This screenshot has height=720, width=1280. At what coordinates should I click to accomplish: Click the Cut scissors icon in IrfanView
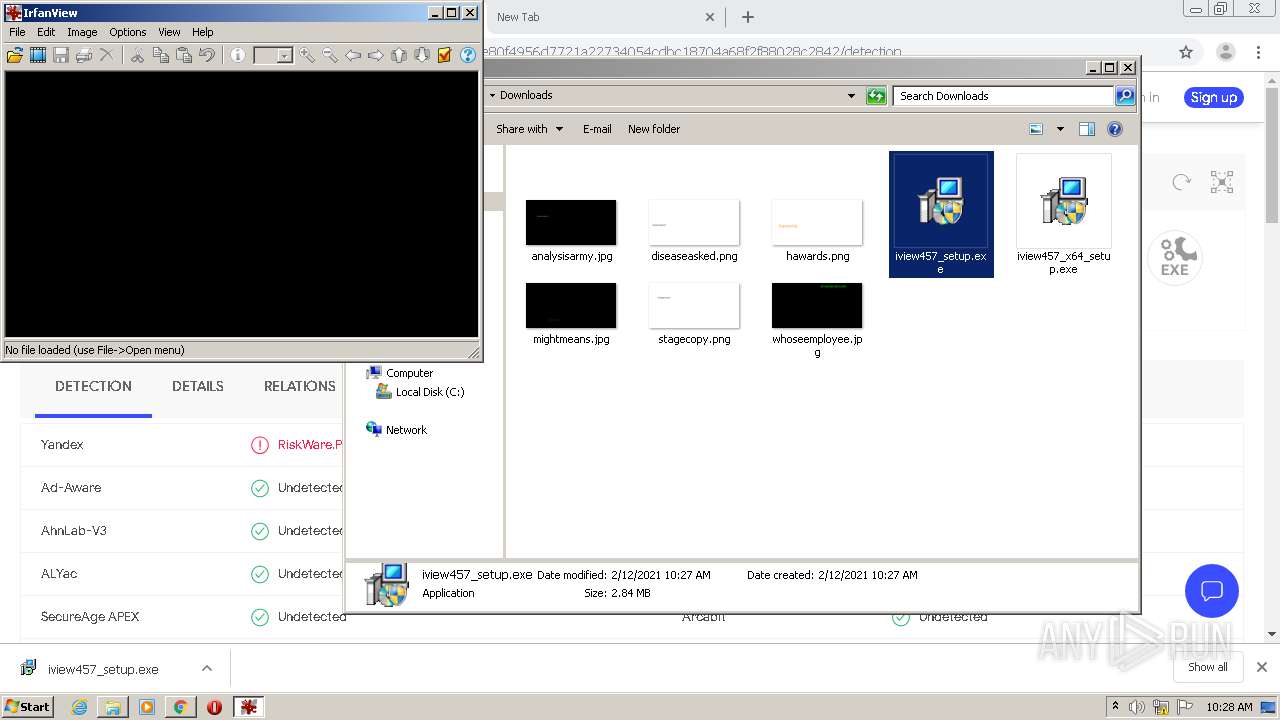[137, 55]
